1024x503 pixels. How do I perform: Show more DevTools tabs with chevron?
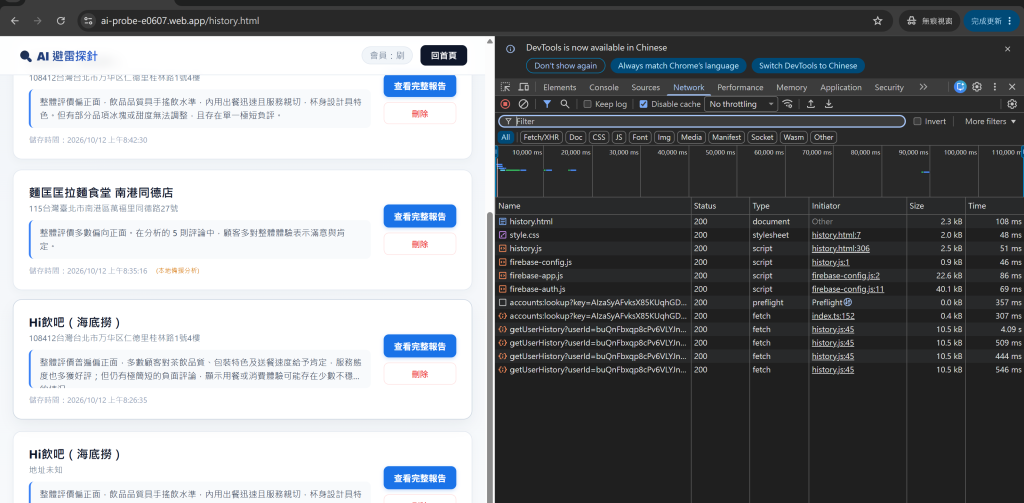923,87
